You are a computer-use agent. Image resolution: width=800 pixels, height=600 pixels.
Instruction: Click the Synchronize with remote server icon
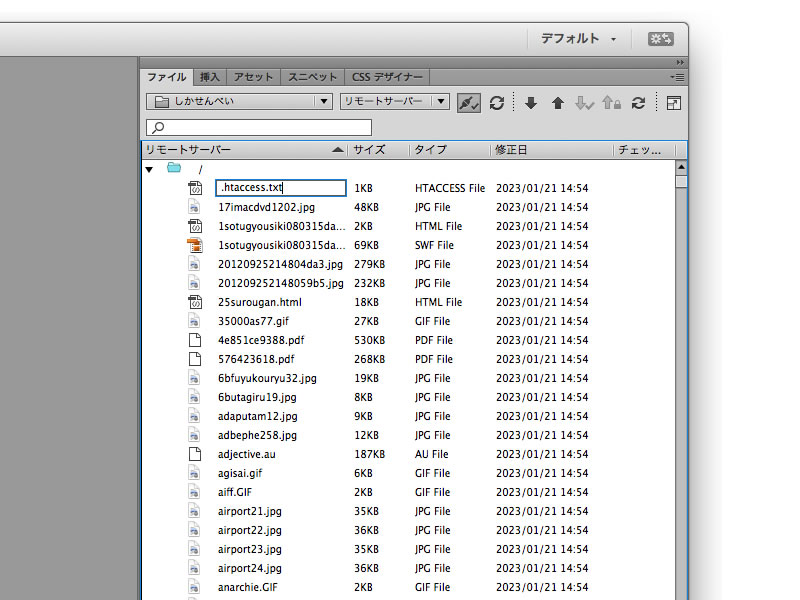(x=638, y=103)
